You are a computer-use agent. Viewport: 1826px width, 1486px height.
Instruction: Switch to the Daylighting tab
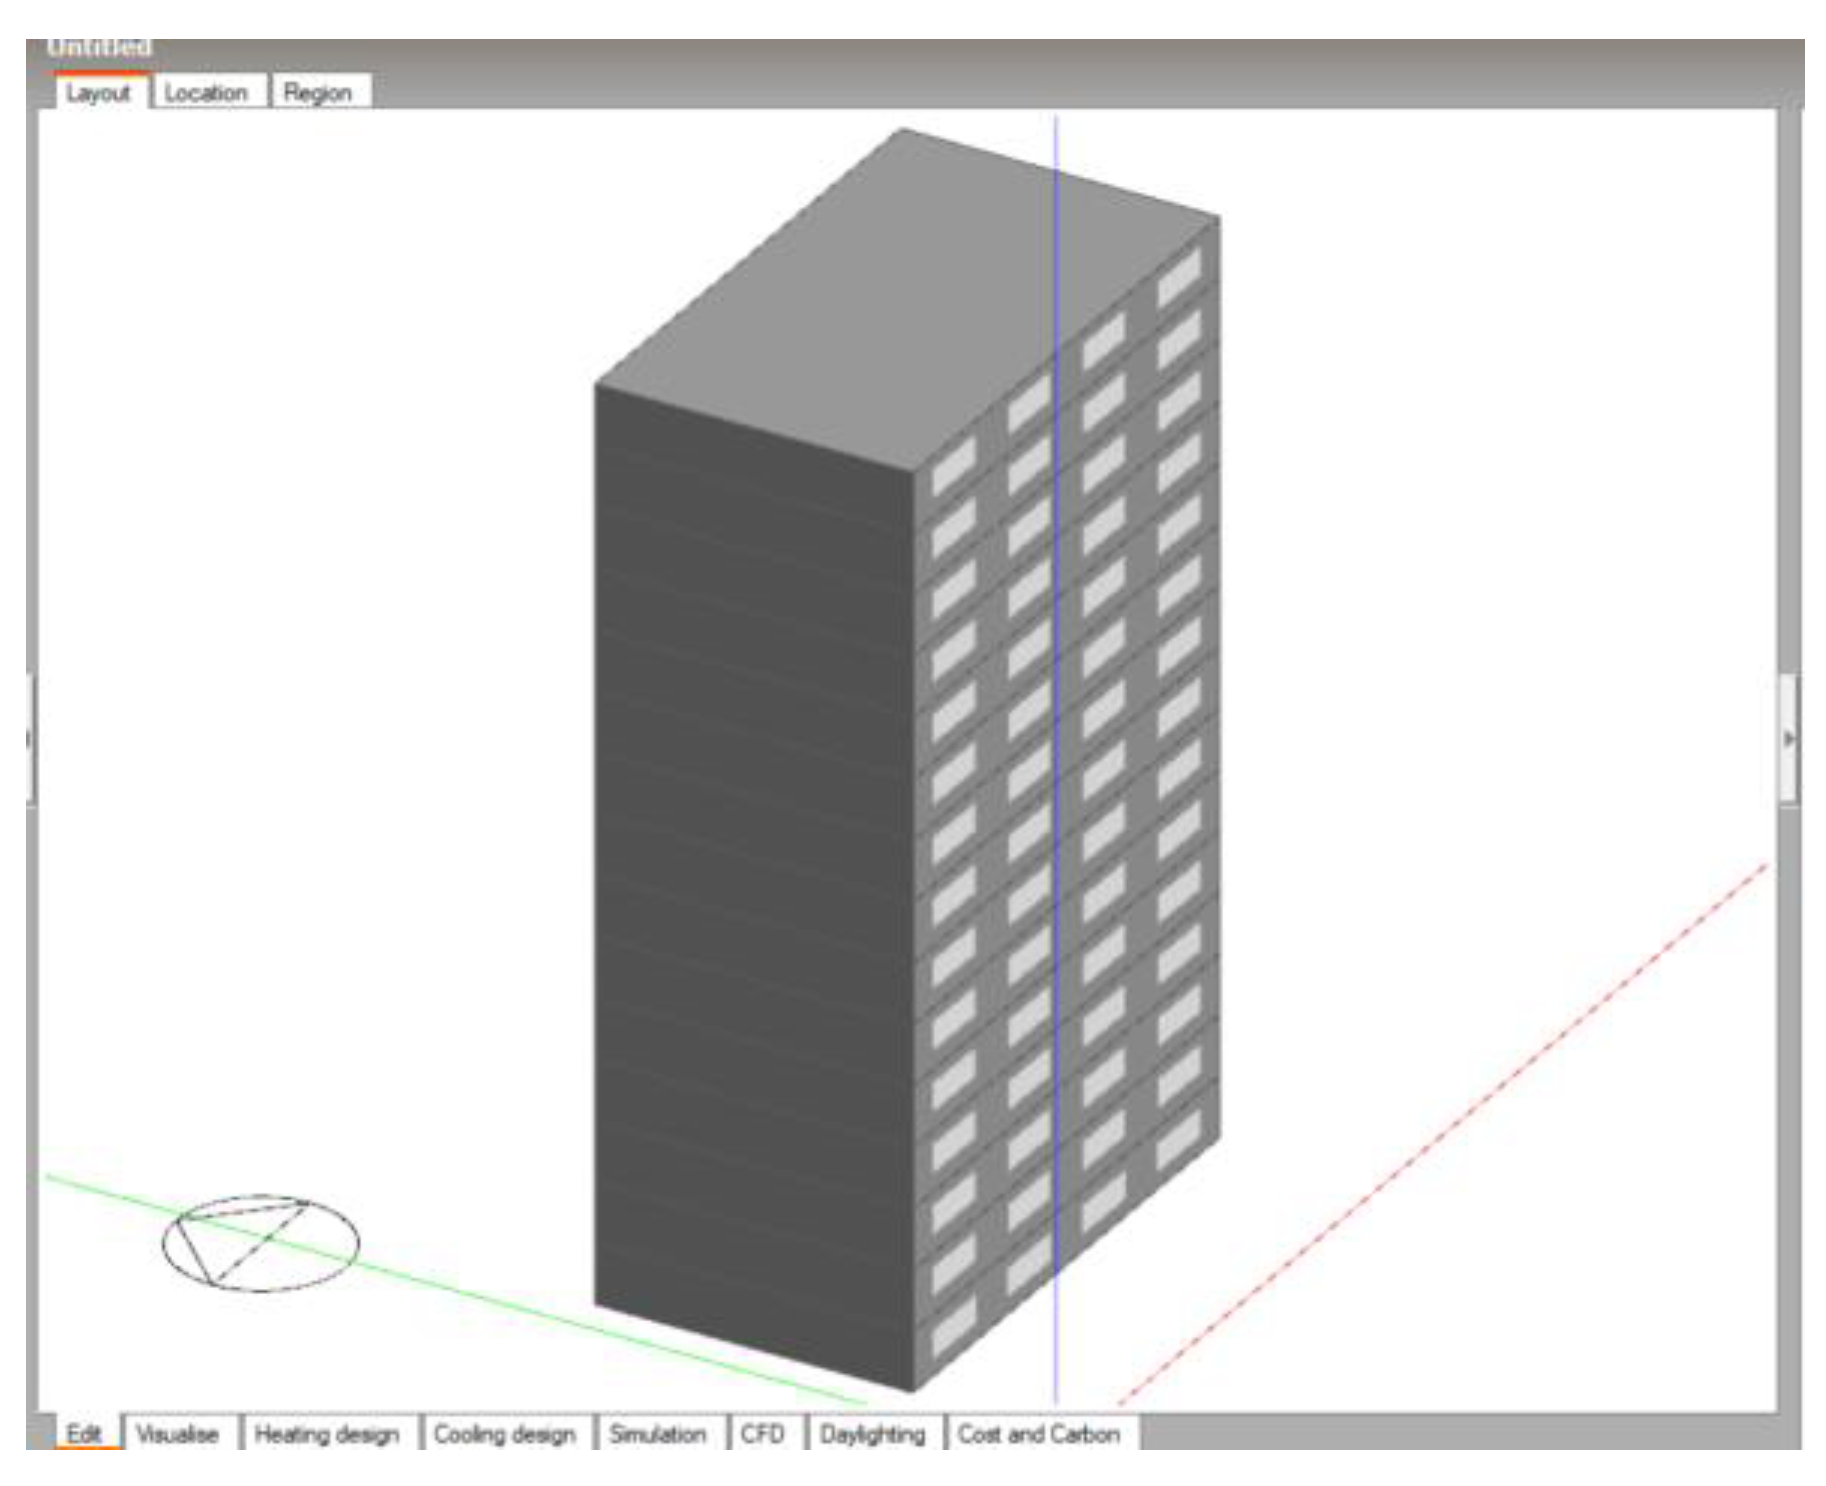click(873, 1434)
